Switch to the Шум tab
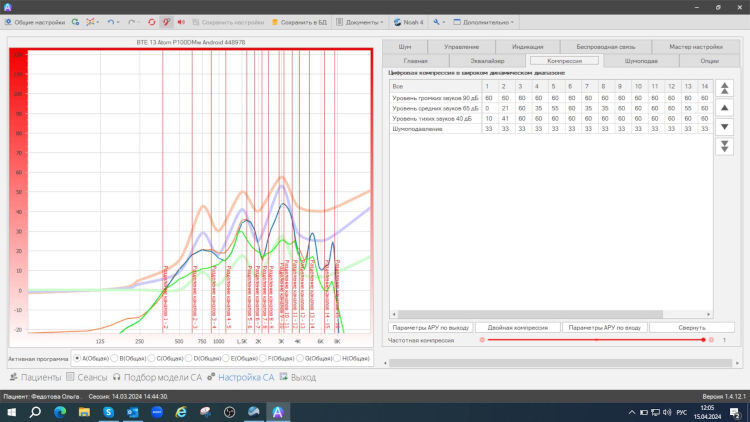Image resolution: width=750 pixels, height=422 pixels. coord(405,47)
